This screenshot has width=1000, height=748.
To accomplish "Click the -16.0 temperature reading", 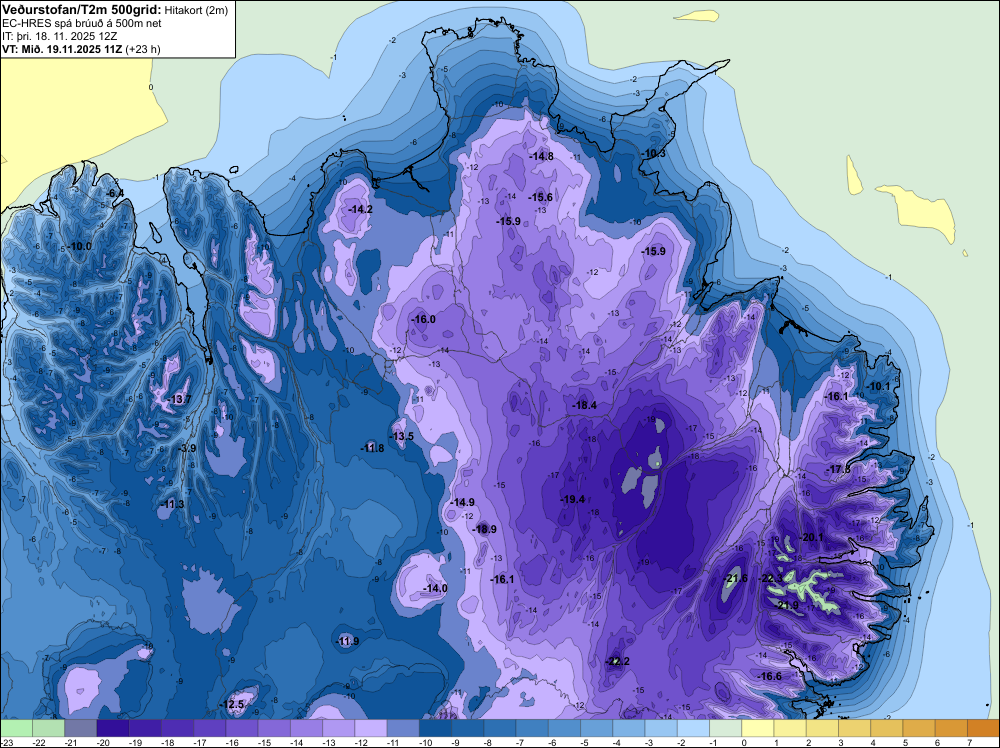I will coord(424,319).
